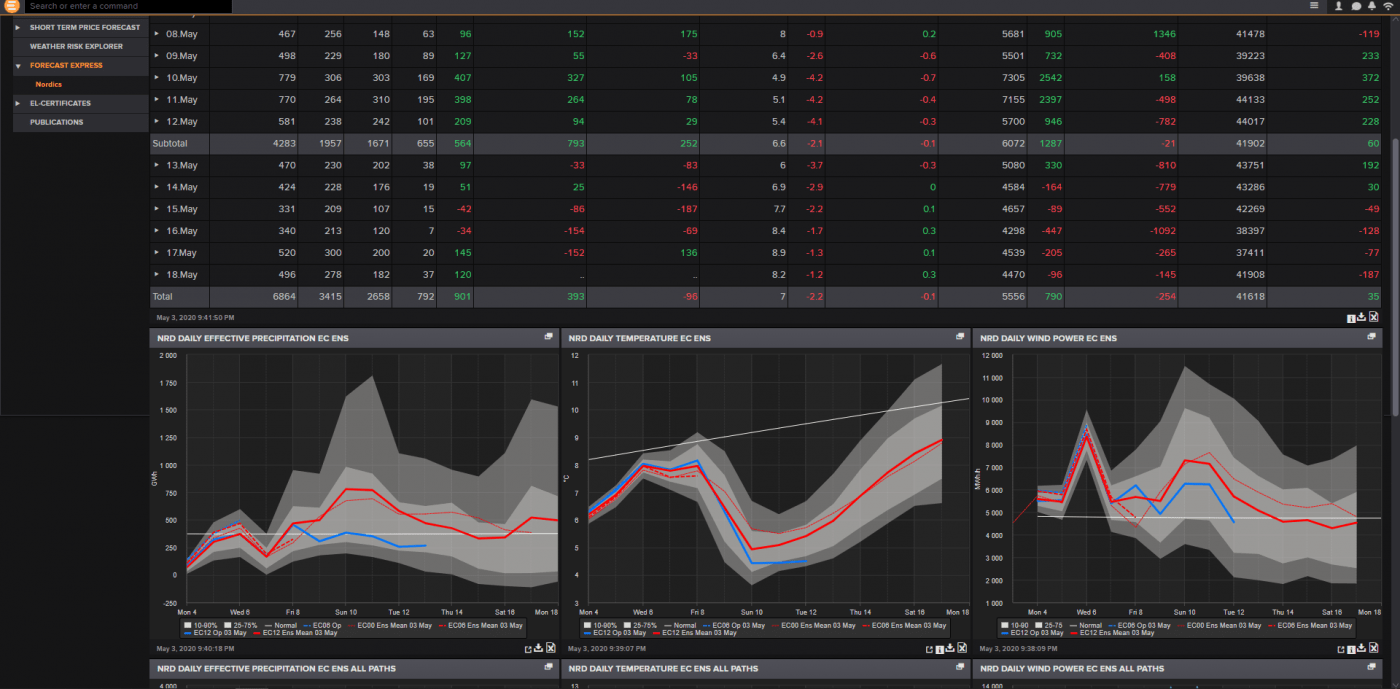This screenshot has height=689, width=1400.
Task: Export wind power chart to Excel
Action: pos(1374,647)
